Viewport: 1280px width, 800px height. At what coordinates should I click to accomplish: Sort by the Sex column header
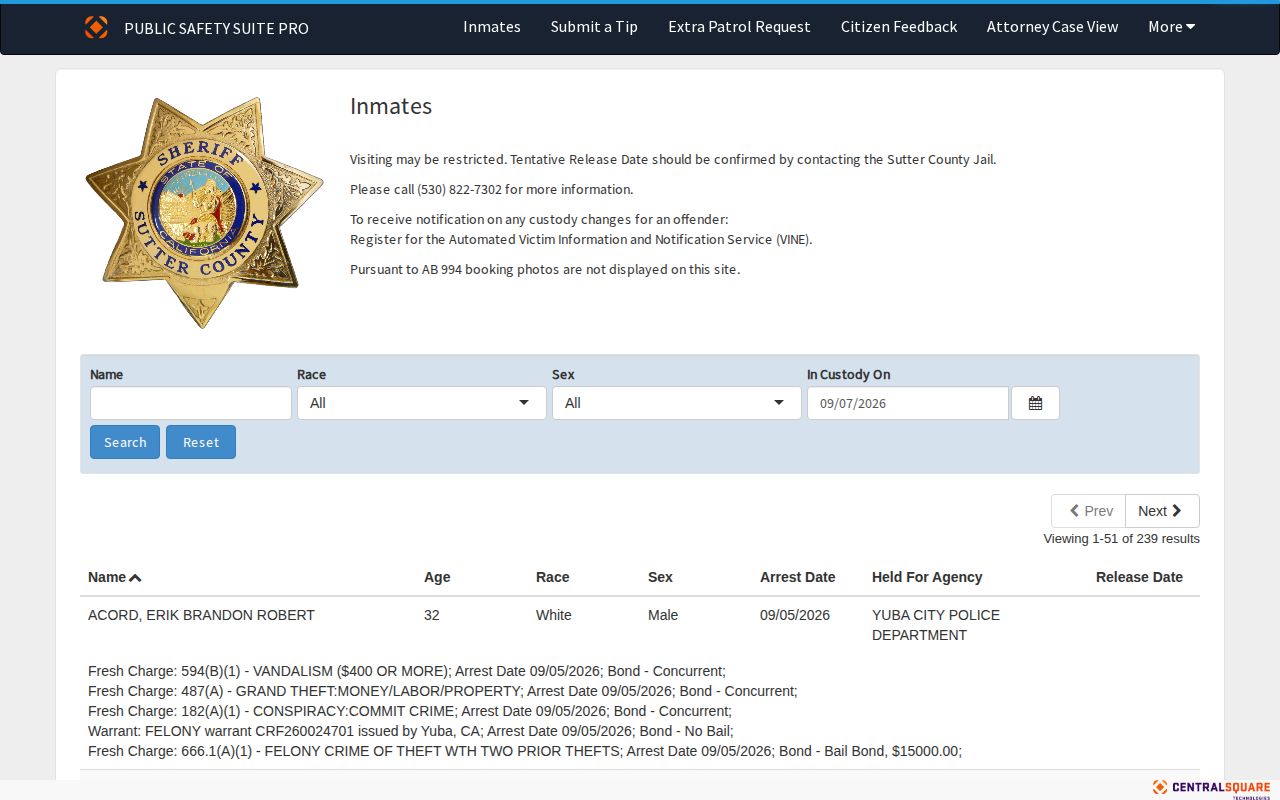tap(660, 577)
